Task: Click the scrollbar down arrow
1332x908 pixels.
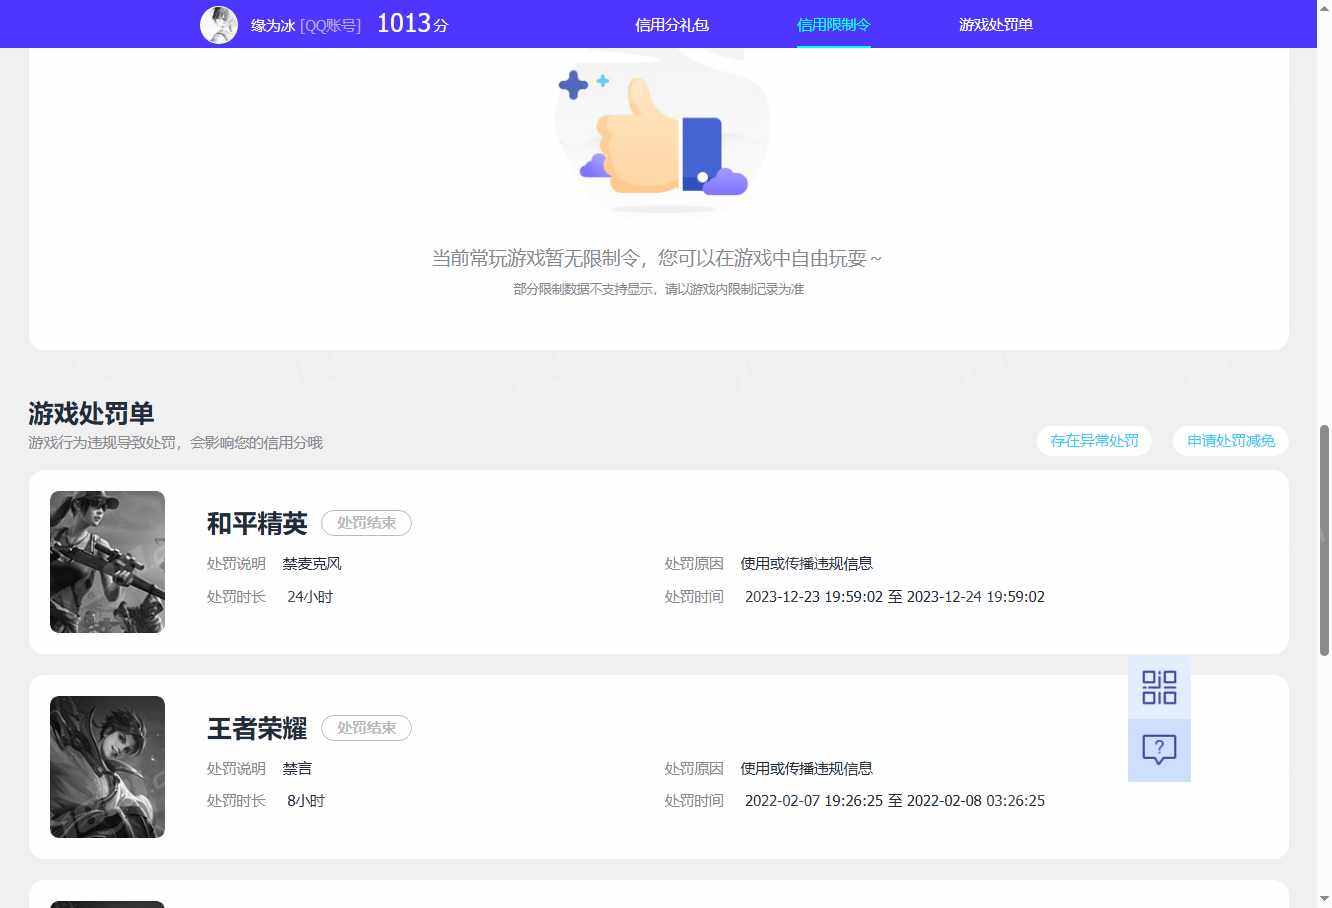Action: pyautogui.click(x=1324, y=898)
